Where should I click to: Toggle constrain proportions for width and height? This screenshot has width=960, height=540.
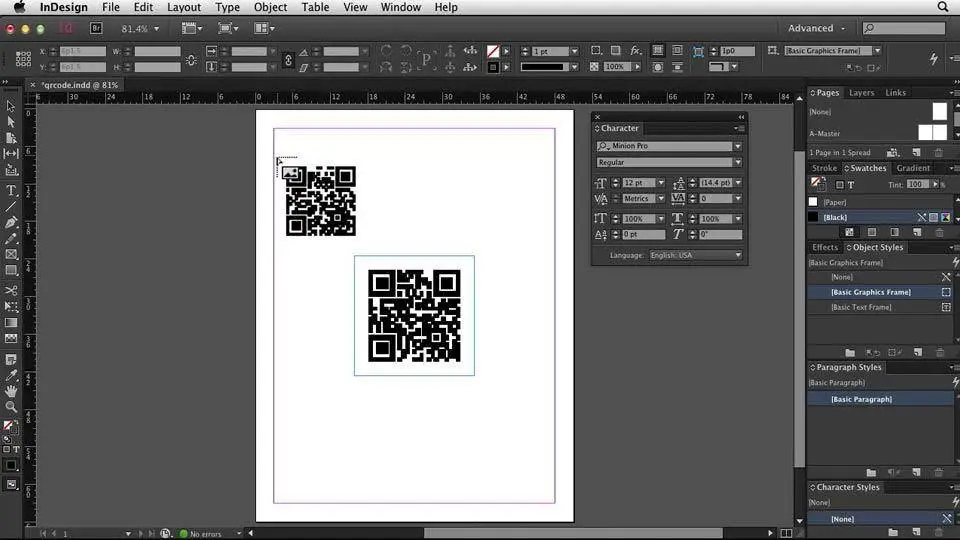point(191,59)
